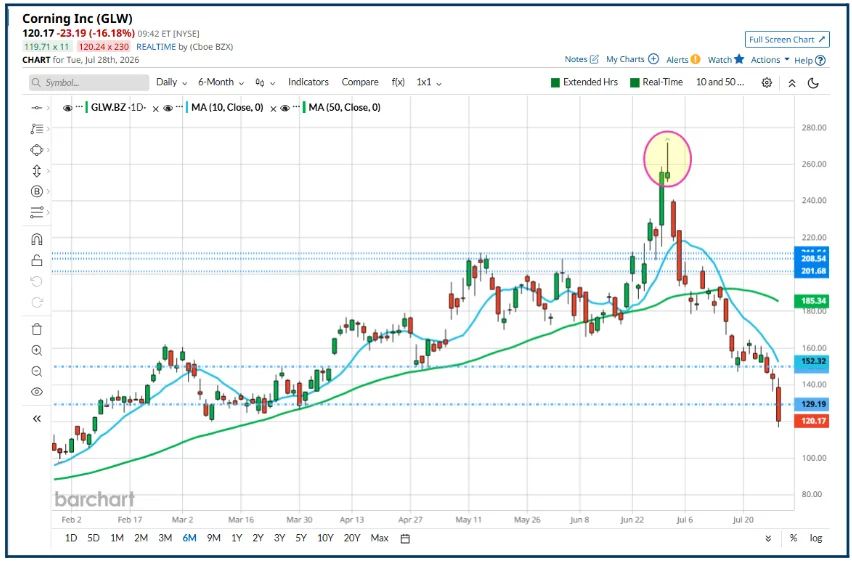Click the 129.19 price line label
The image size is (852, 561).
tap(811, 404)
